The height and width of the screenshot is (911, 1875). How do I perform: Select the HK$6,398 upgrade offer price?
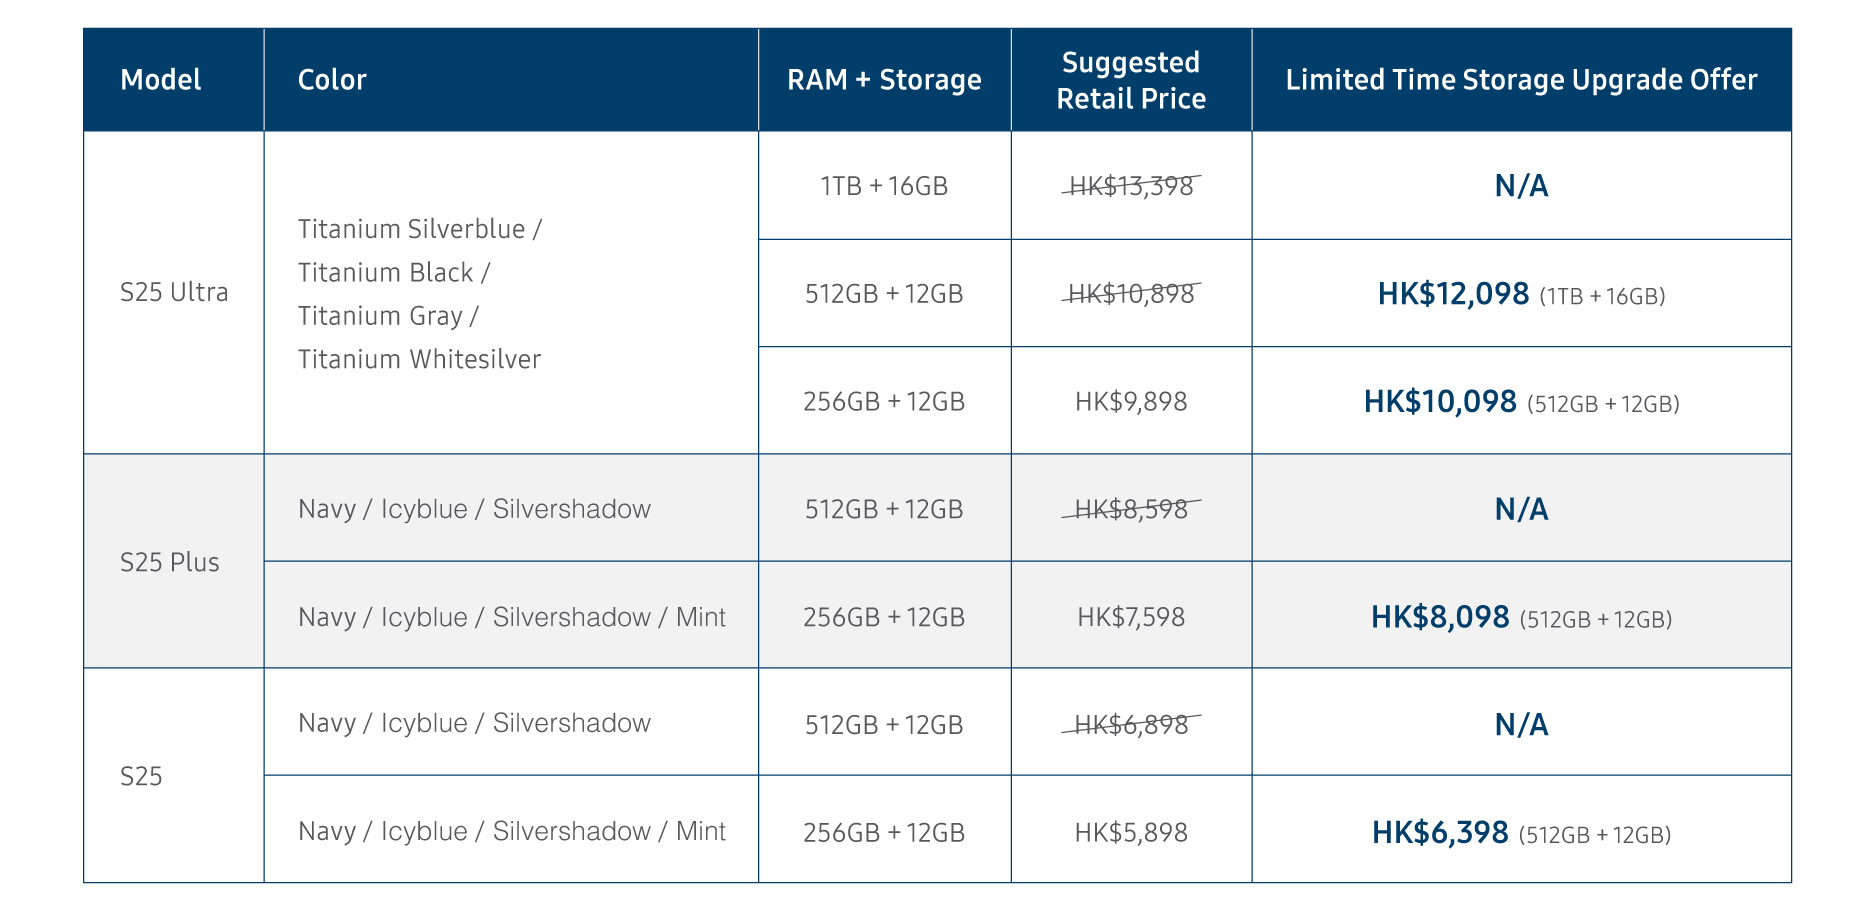1440,832
